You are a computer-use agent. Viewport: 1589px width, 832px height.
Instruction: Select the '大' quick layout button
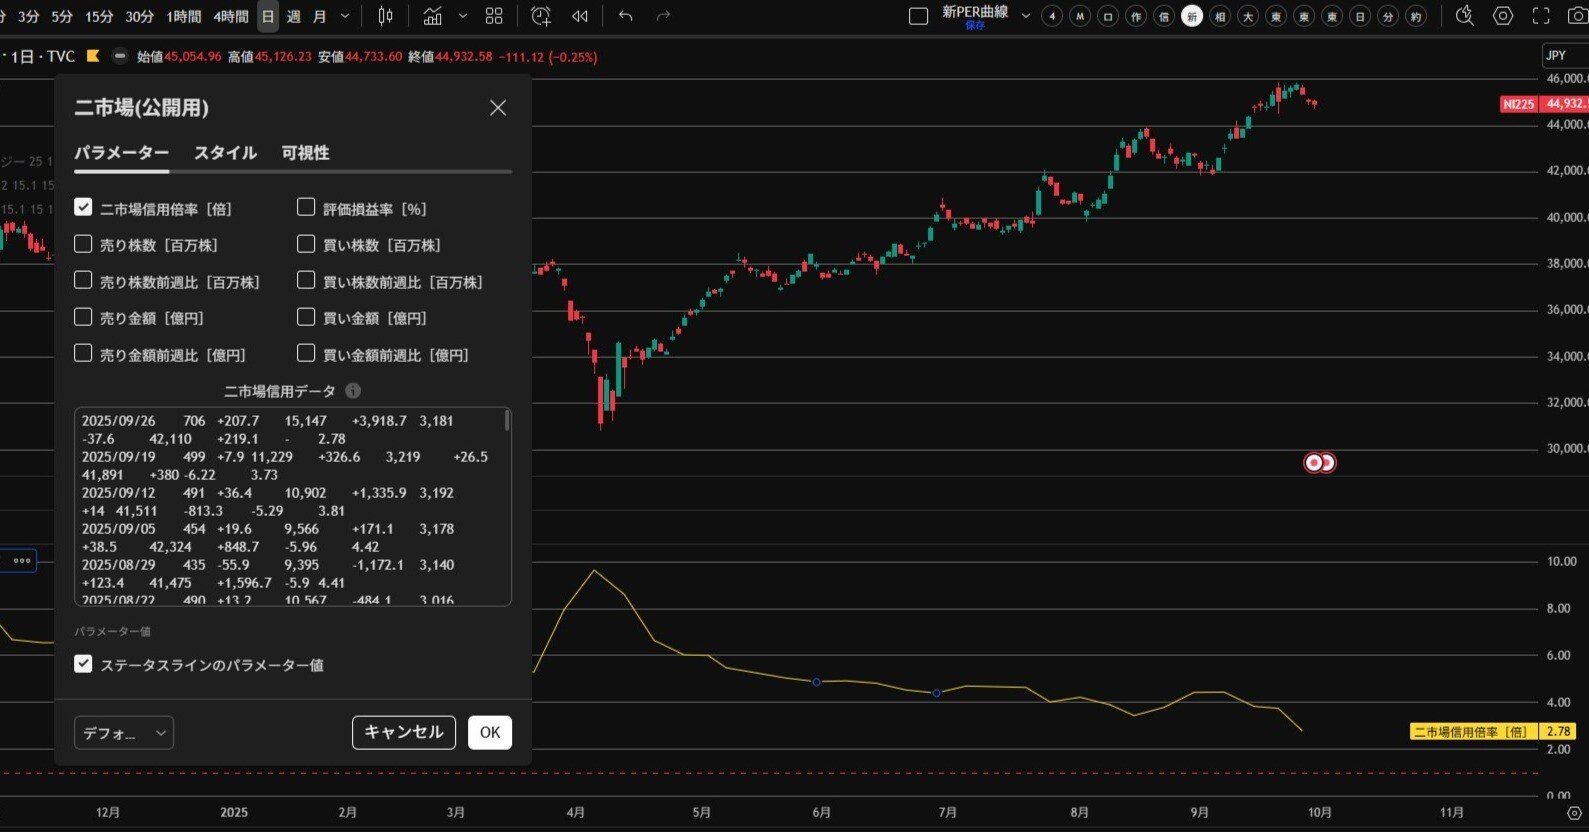click(1248, 16)
